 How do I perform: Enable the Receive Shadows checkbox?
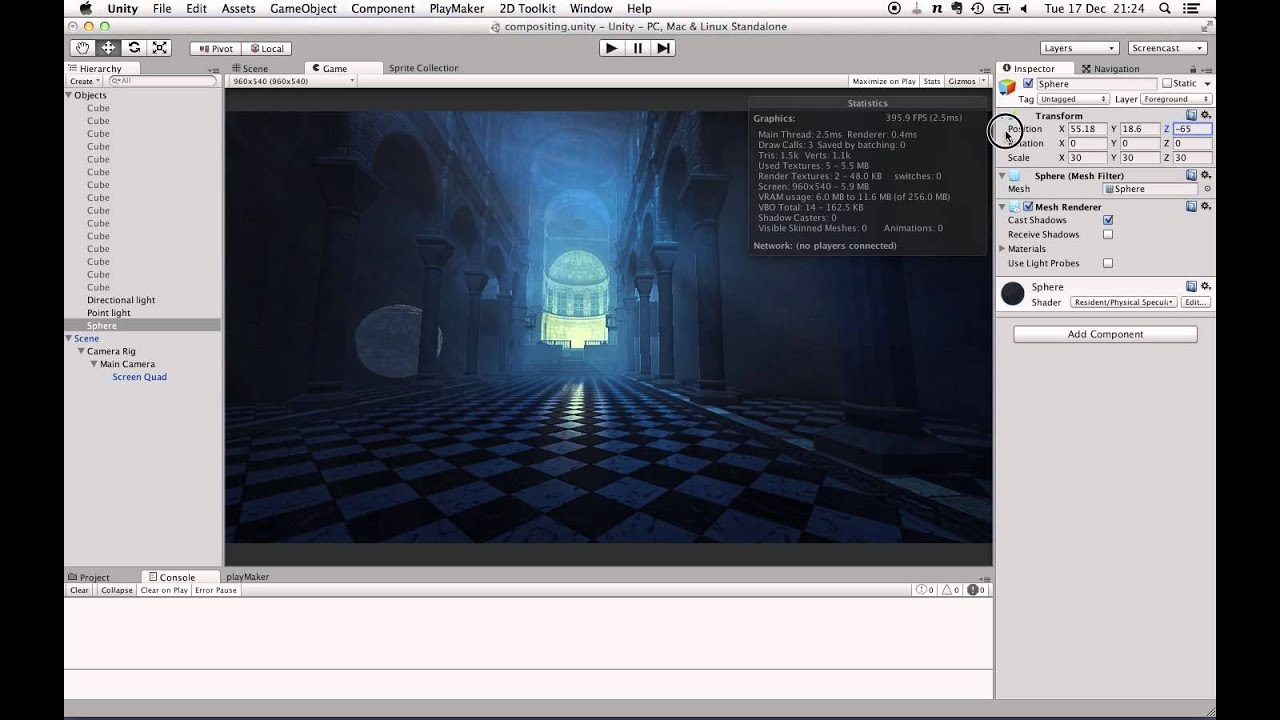pyautogui.click(x=1108, y=234)
